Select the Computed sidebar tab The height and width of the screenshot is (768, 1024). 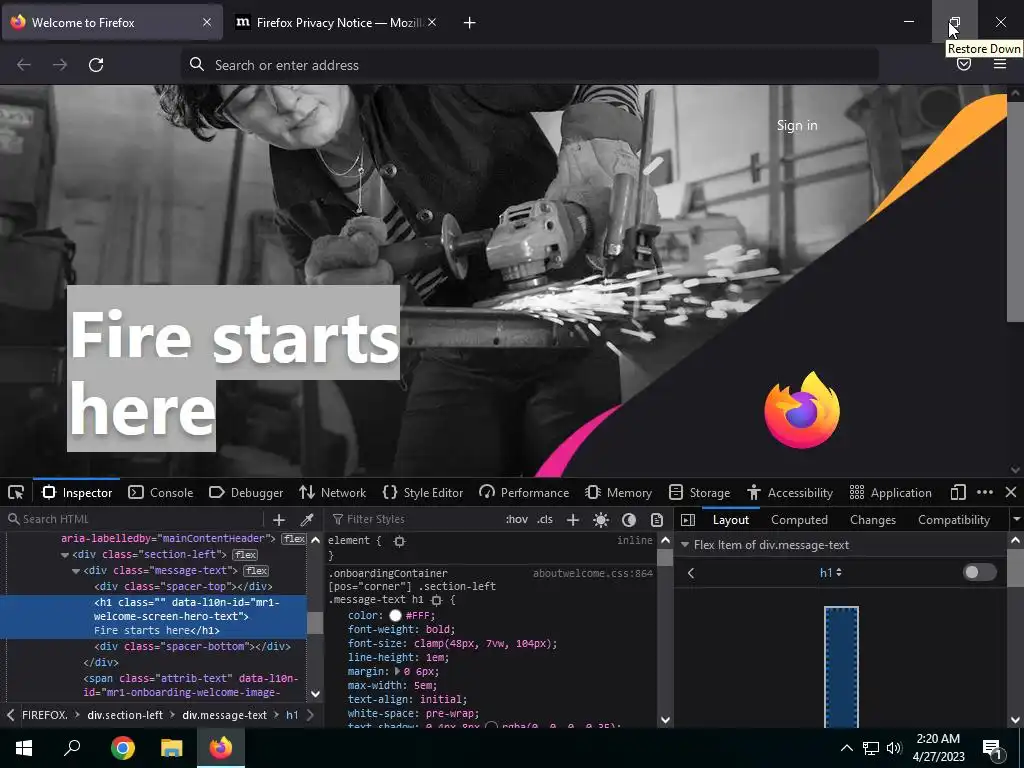coord(799,520)
